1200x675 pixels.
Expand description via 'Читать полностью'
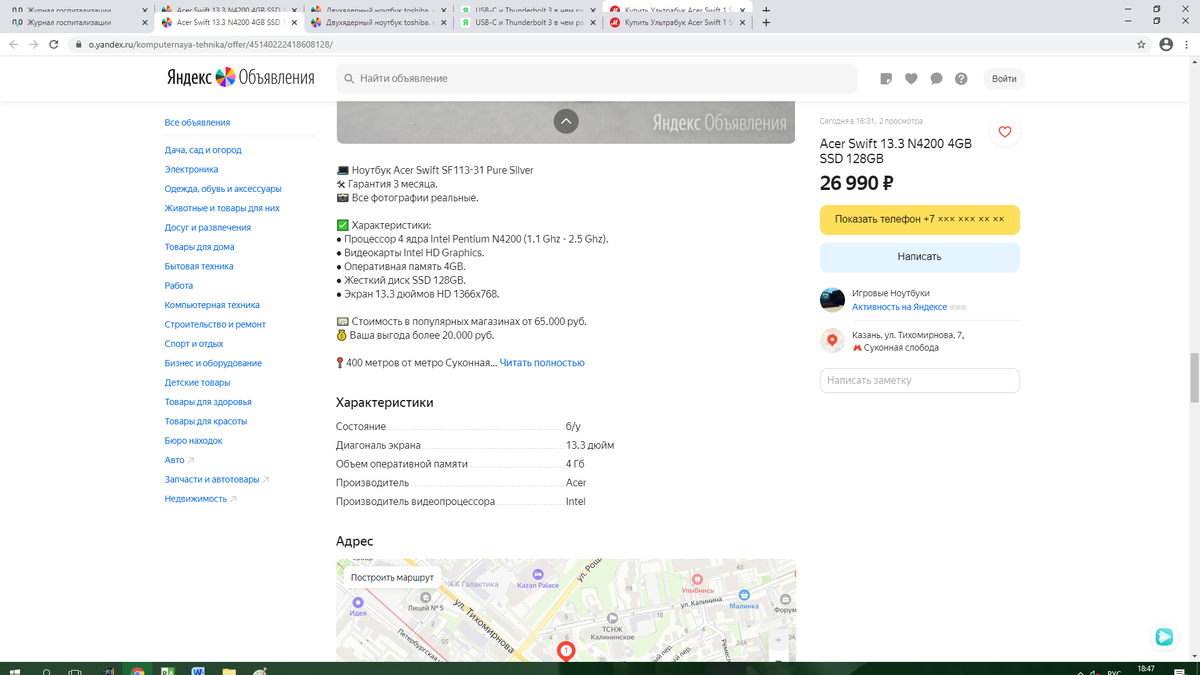(542, 363)
